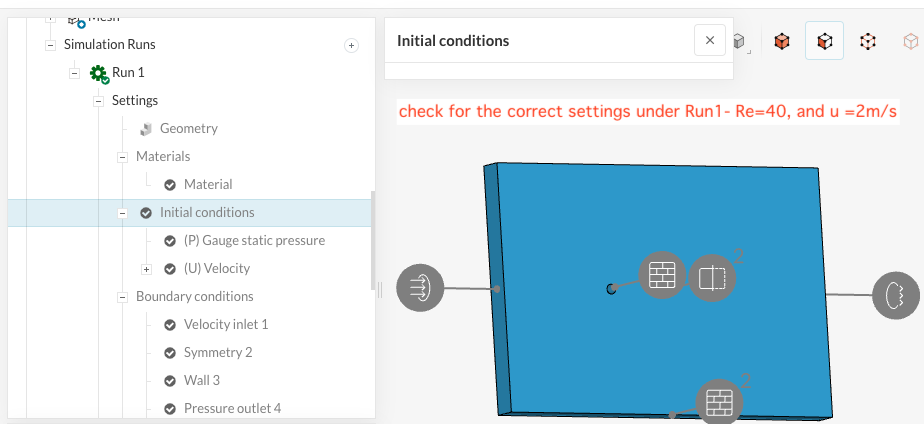Viewport: 924px width, 424px height.
Task: Click the green Run 1 gear icon
Action: click(x=99, y=73)
